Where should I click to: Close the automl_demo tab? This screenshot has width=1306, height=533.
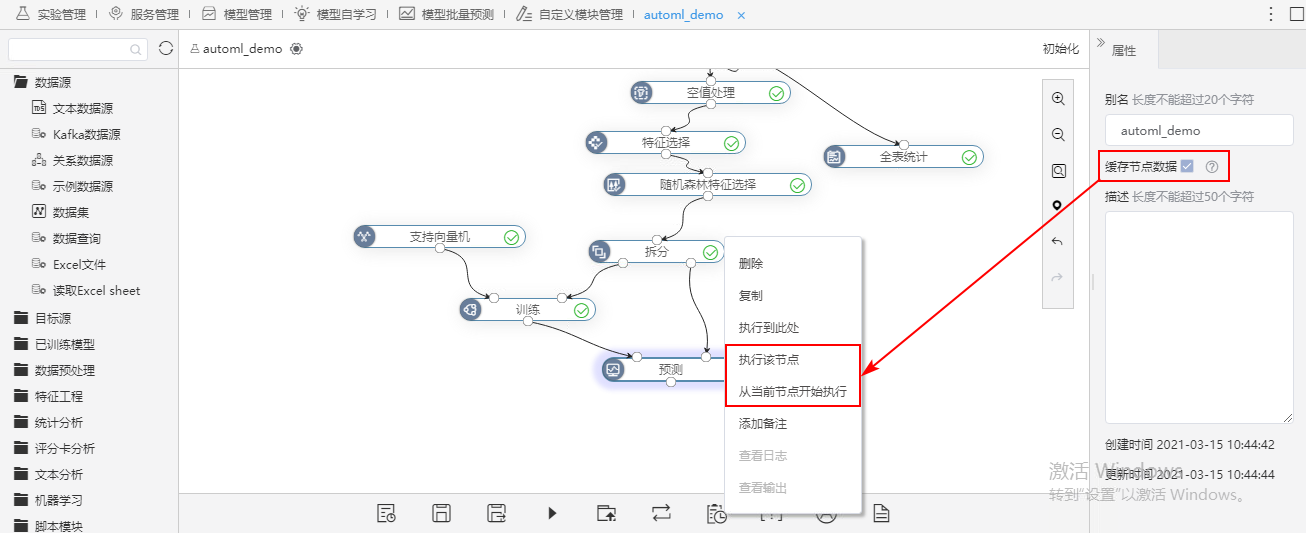(x=741, y=16)
